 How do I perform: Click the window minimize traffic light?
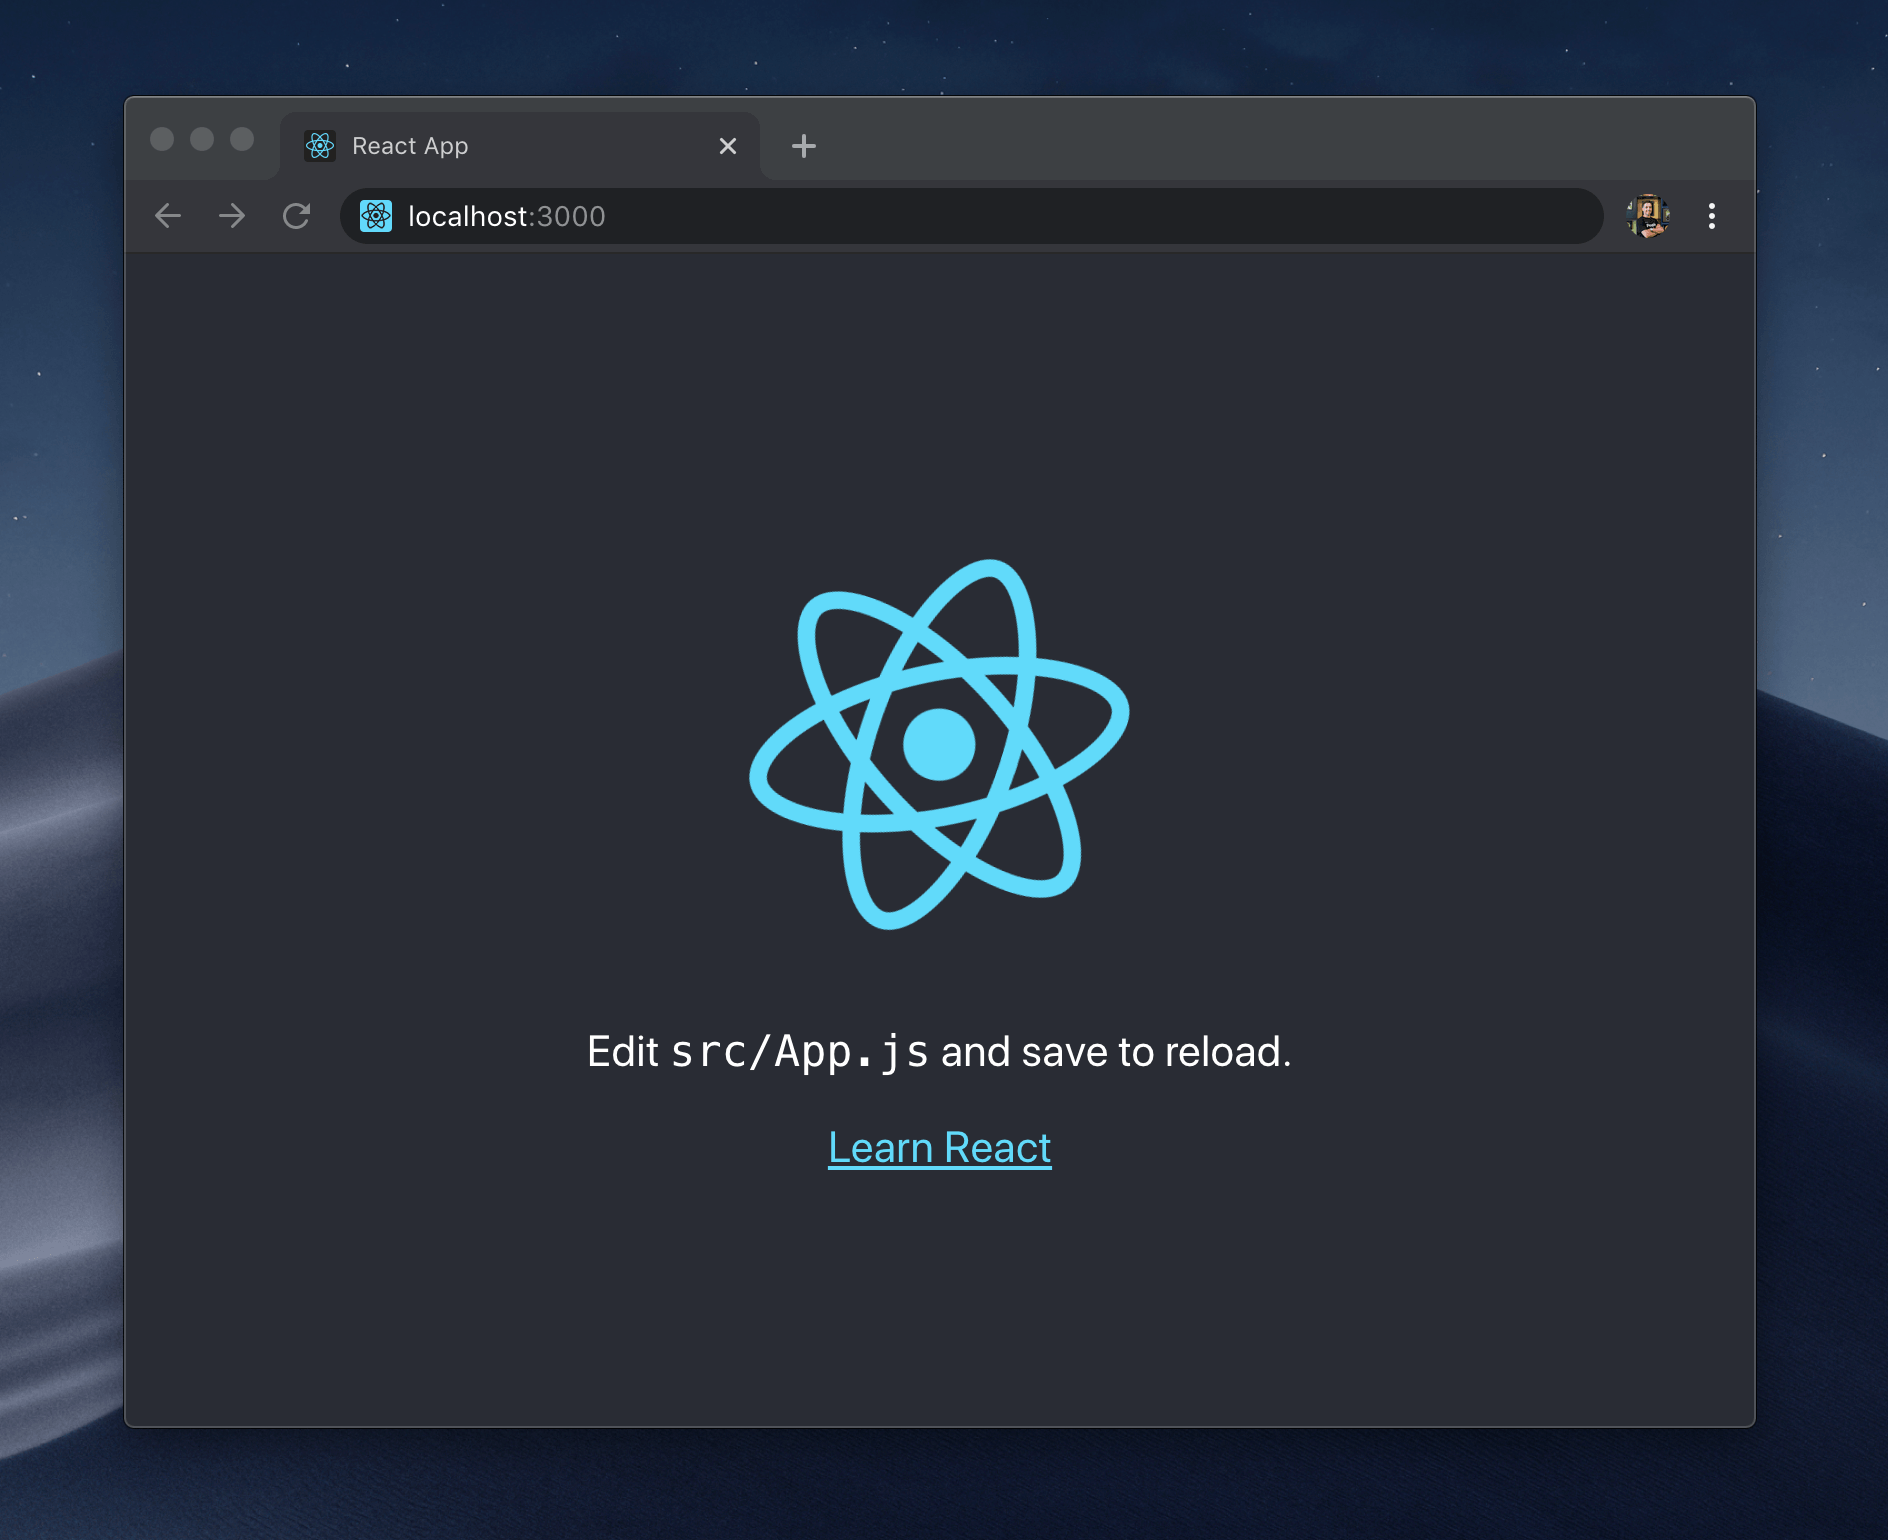tap(202, 139)
